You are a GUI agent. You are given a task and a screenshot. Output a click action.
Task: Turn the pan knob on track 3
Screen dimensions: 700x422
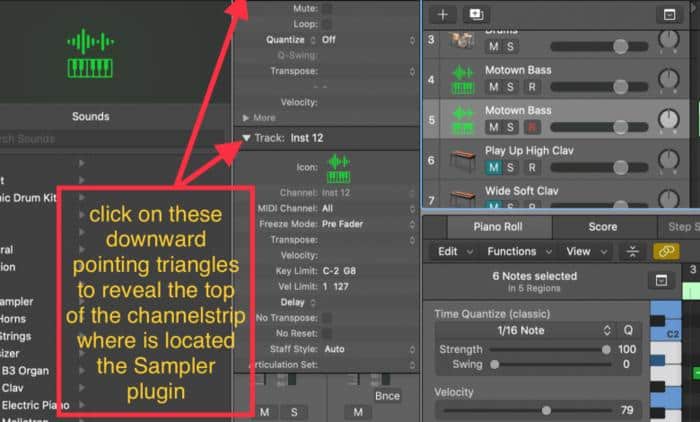coord(669,40)
